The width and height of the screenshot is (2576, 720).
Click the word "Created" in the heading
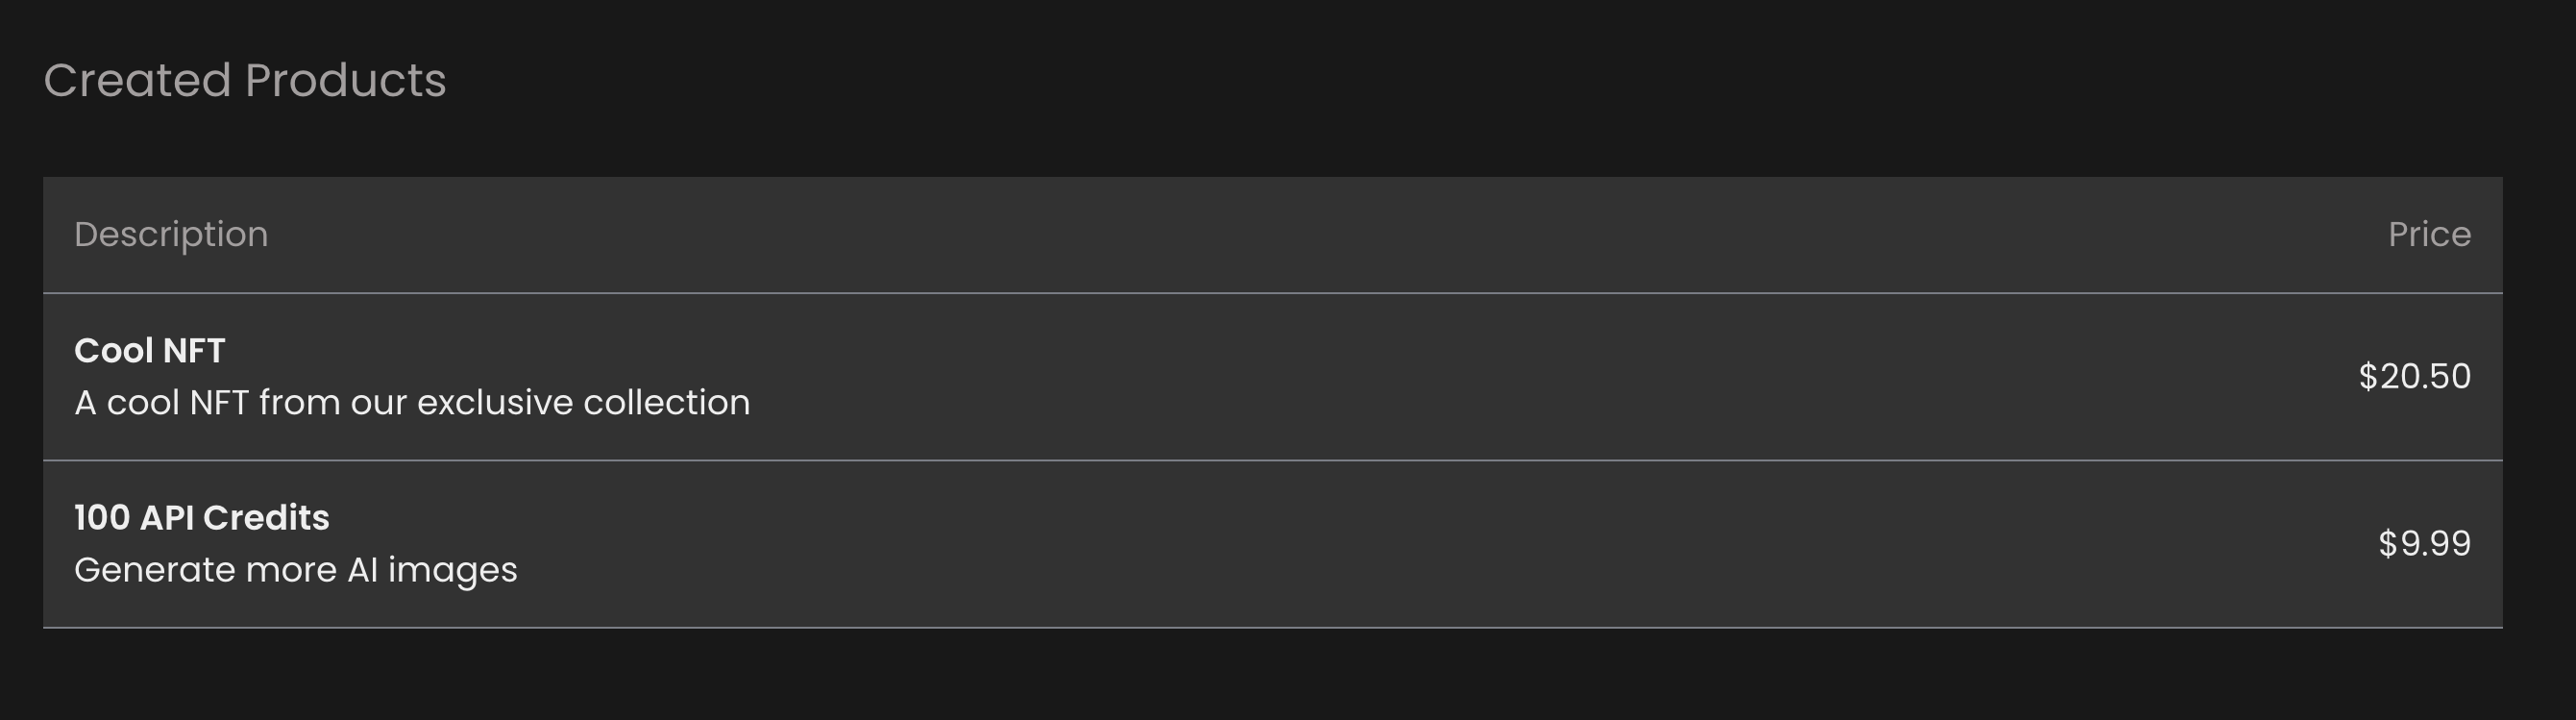tap(137, 80)
